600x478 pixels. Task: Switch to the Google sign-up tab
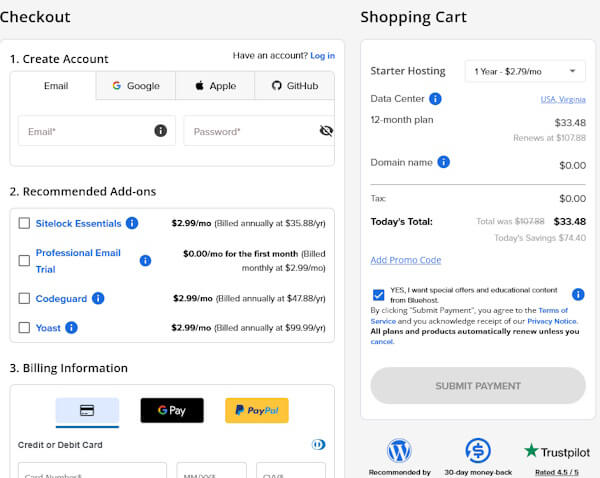tap(136, 86)
